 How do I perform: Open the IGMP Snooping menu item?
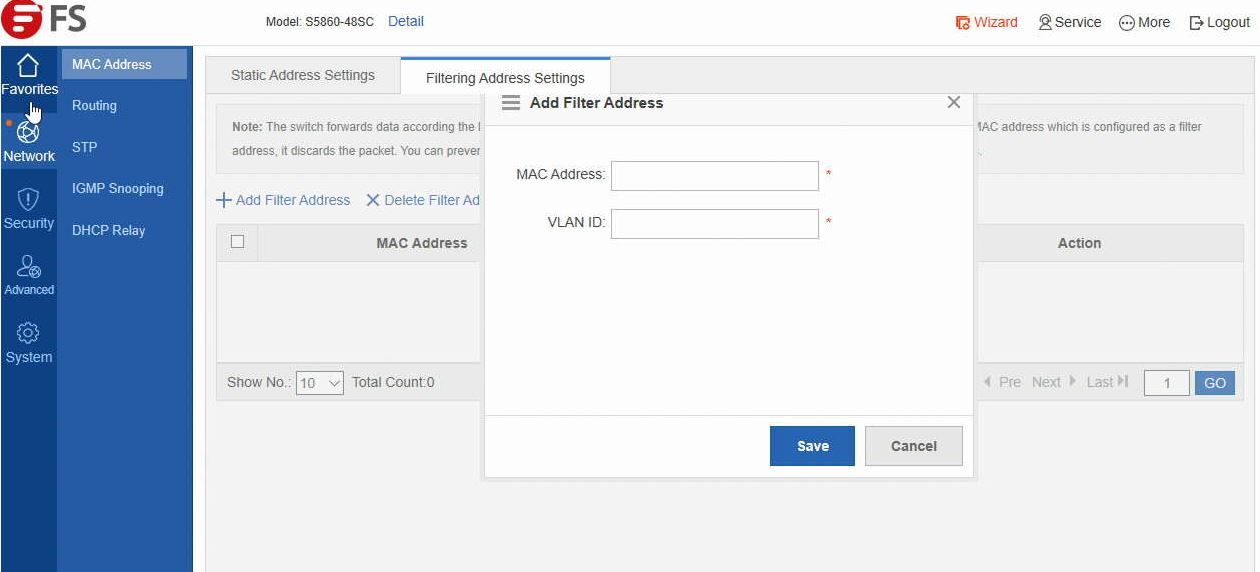117,188
